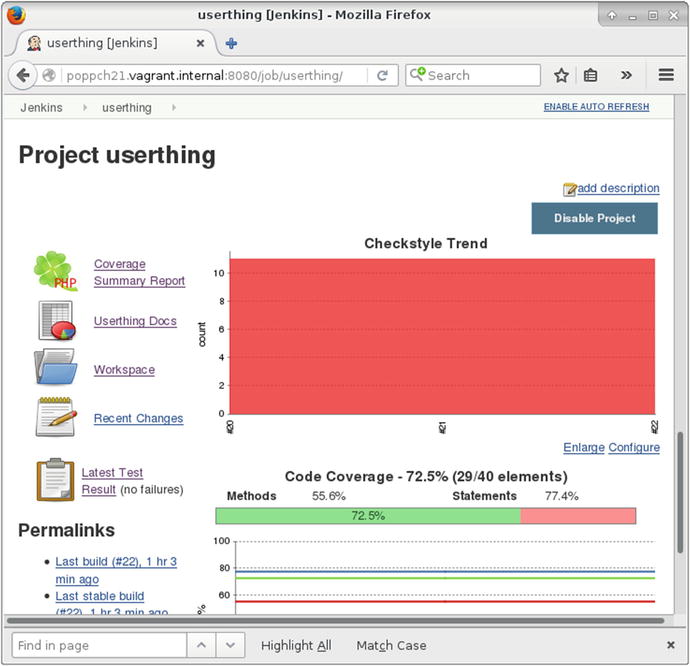Show more toolbar items via the chevron
This screenshot has width=690, height=666.
pyautogui.click(x=626, y=76)
